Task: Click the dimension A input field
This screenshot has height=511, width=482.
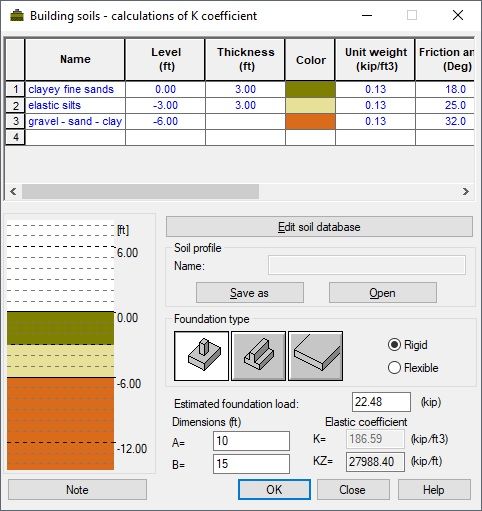Action: click(251, 441)
